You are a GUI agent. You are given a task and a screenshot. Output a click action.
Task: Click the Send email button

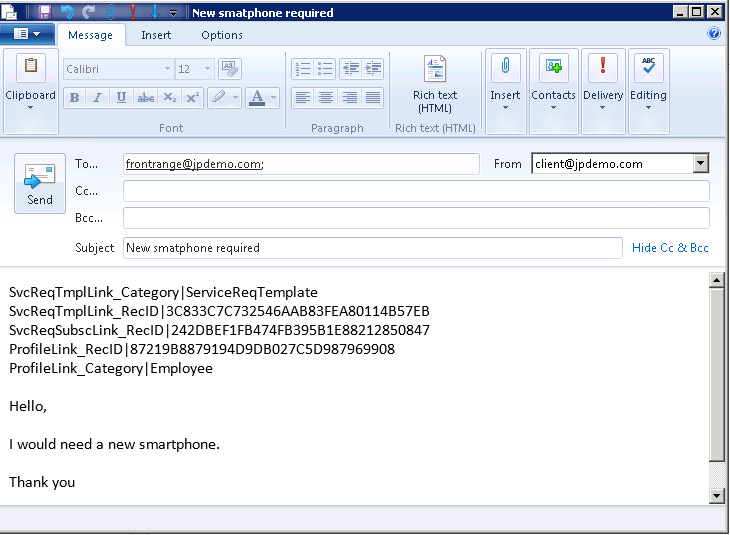click(x=40, y=183)
